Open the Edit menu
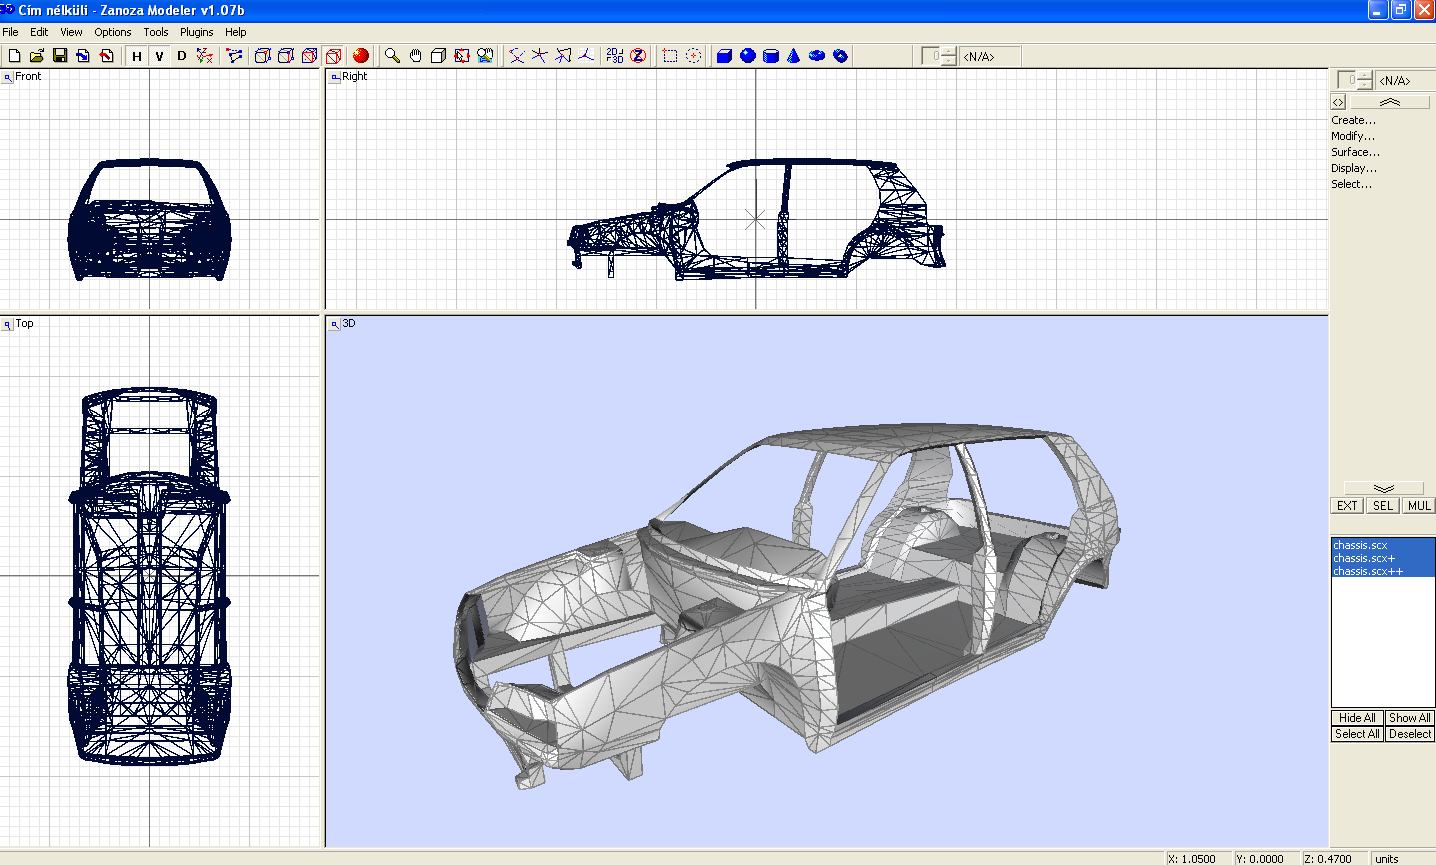The width and height of the screenshot is (1436, 865). [x=39, y=32]
